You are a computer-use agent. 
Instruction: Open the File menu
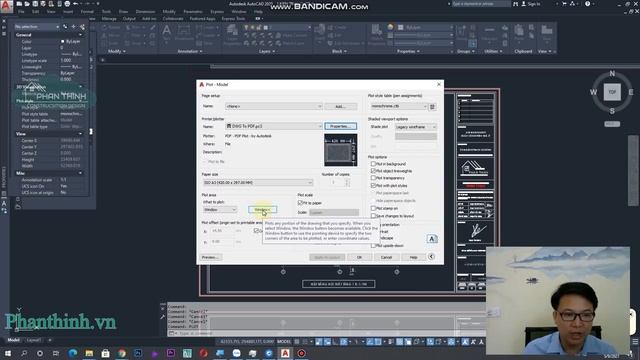(21, 12)
